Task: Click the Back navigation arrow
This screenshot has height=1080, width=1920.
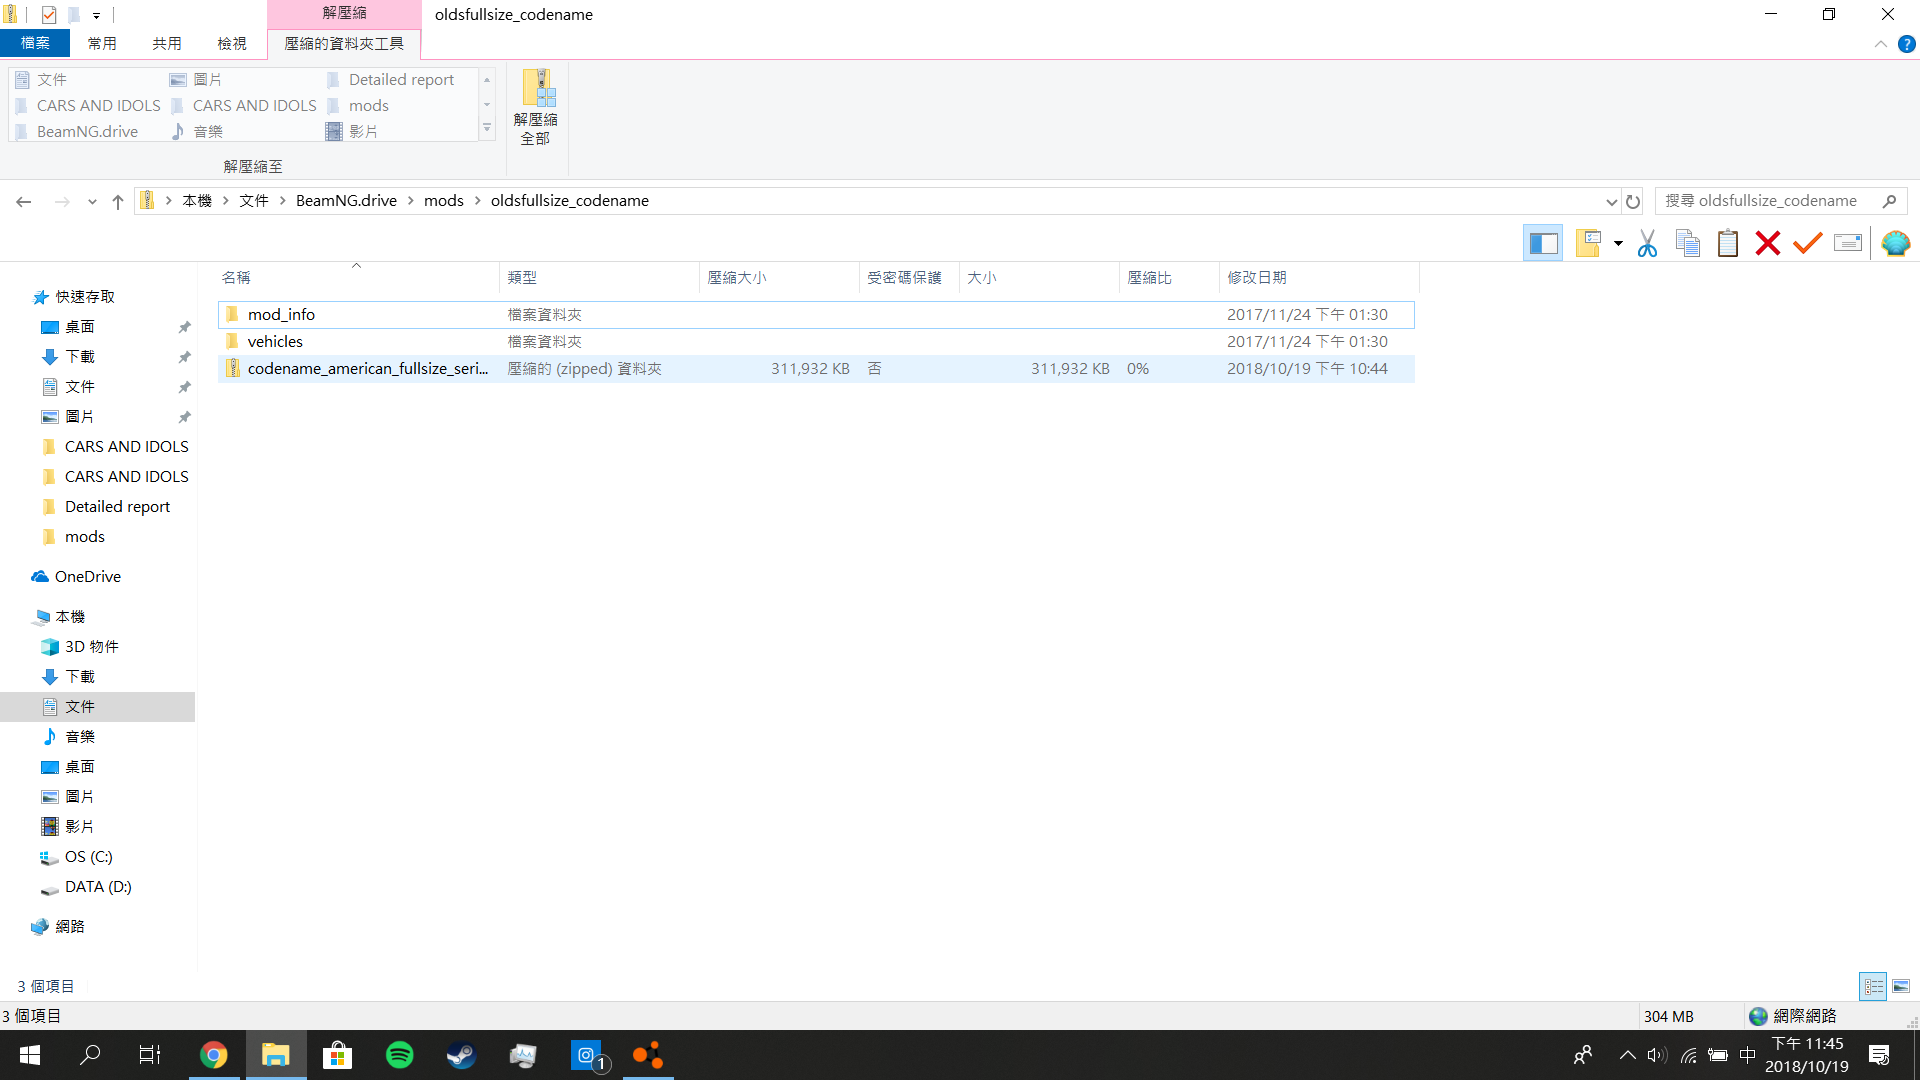Action: [x=24, y=201]
